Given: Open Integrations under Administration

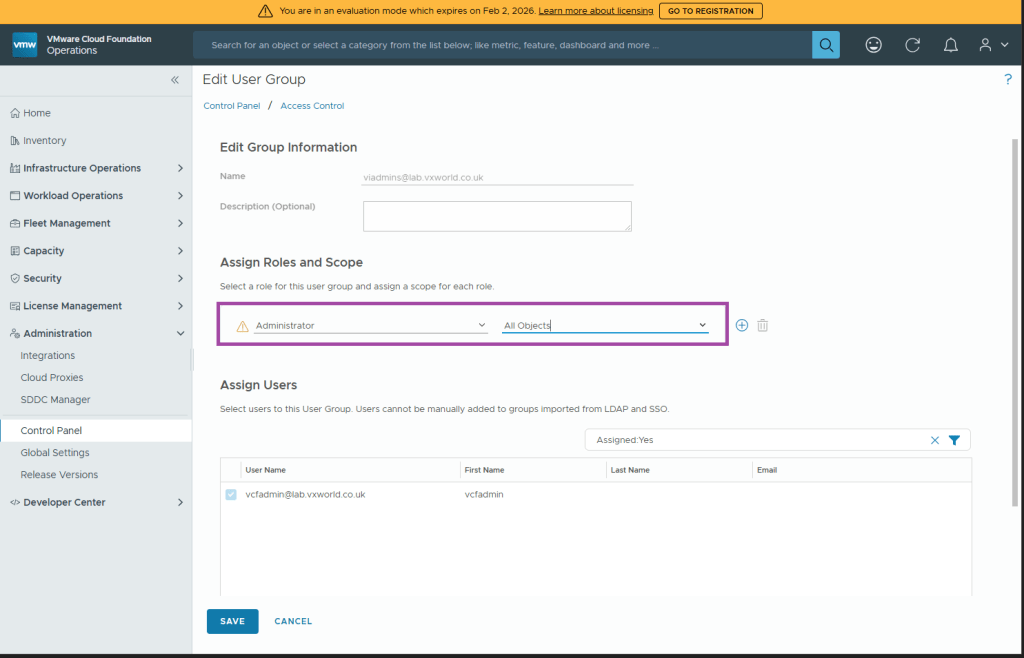Looking at the screenshot, I should [x=48, y=355].
